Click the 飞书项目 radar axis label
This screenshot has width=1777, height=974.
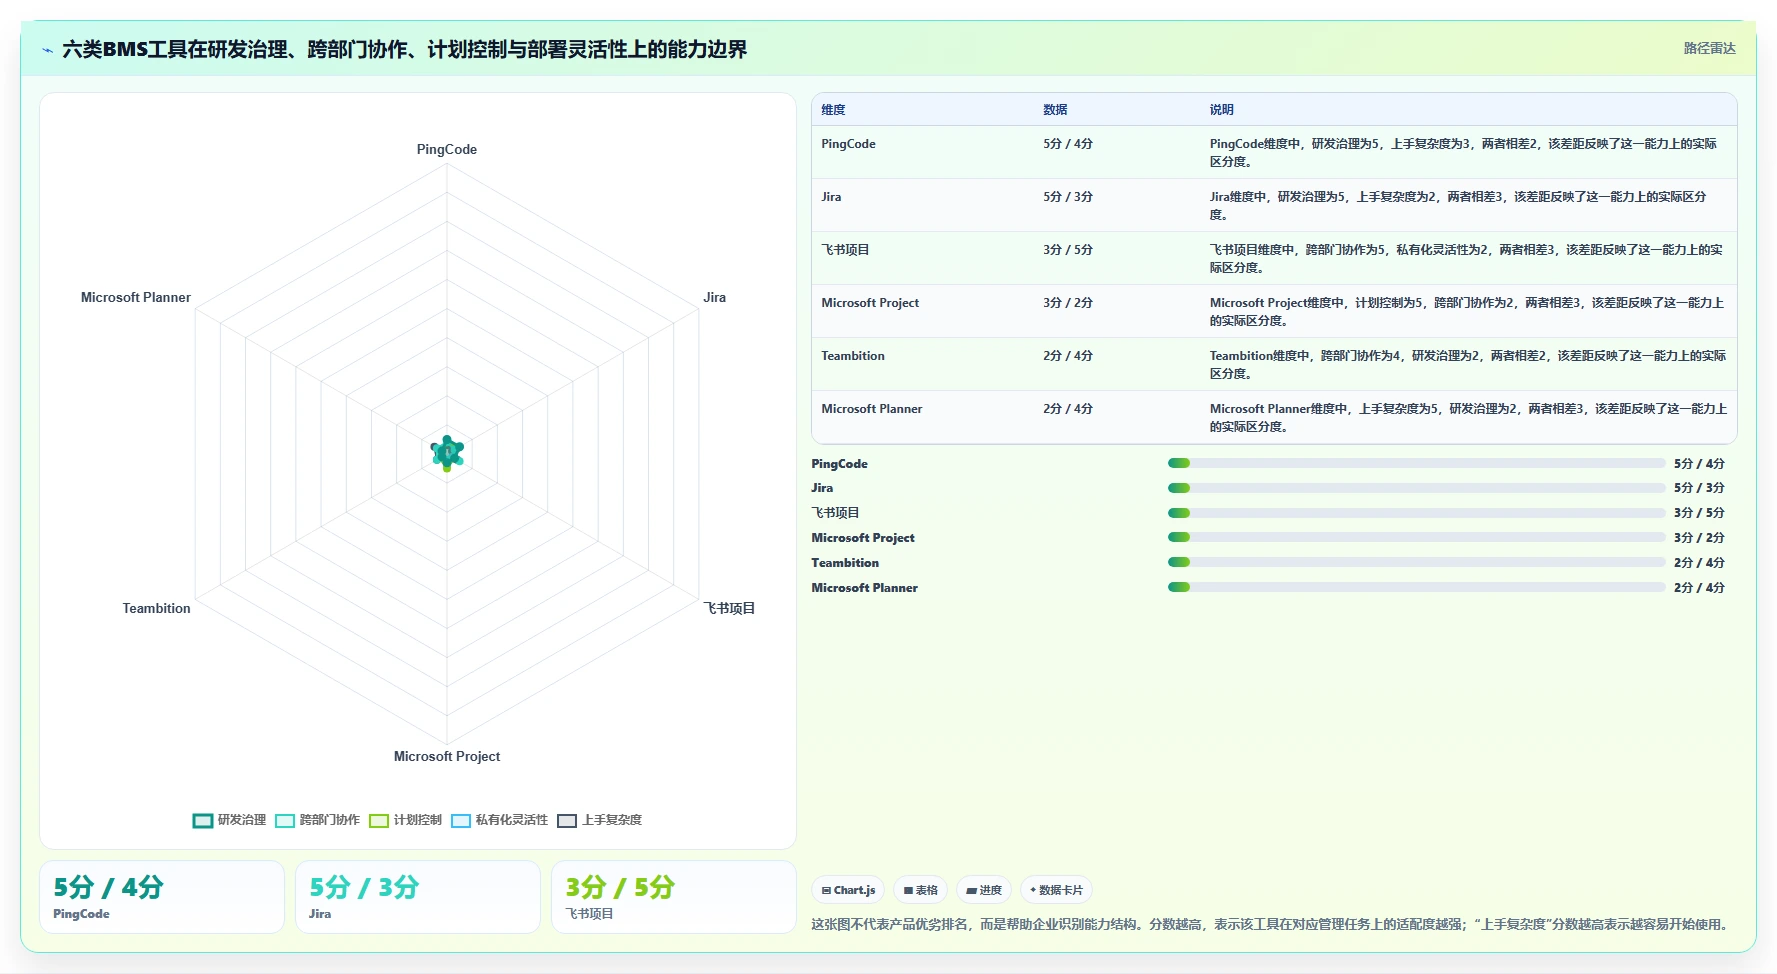pyautogui.click(x=729, y=608)
